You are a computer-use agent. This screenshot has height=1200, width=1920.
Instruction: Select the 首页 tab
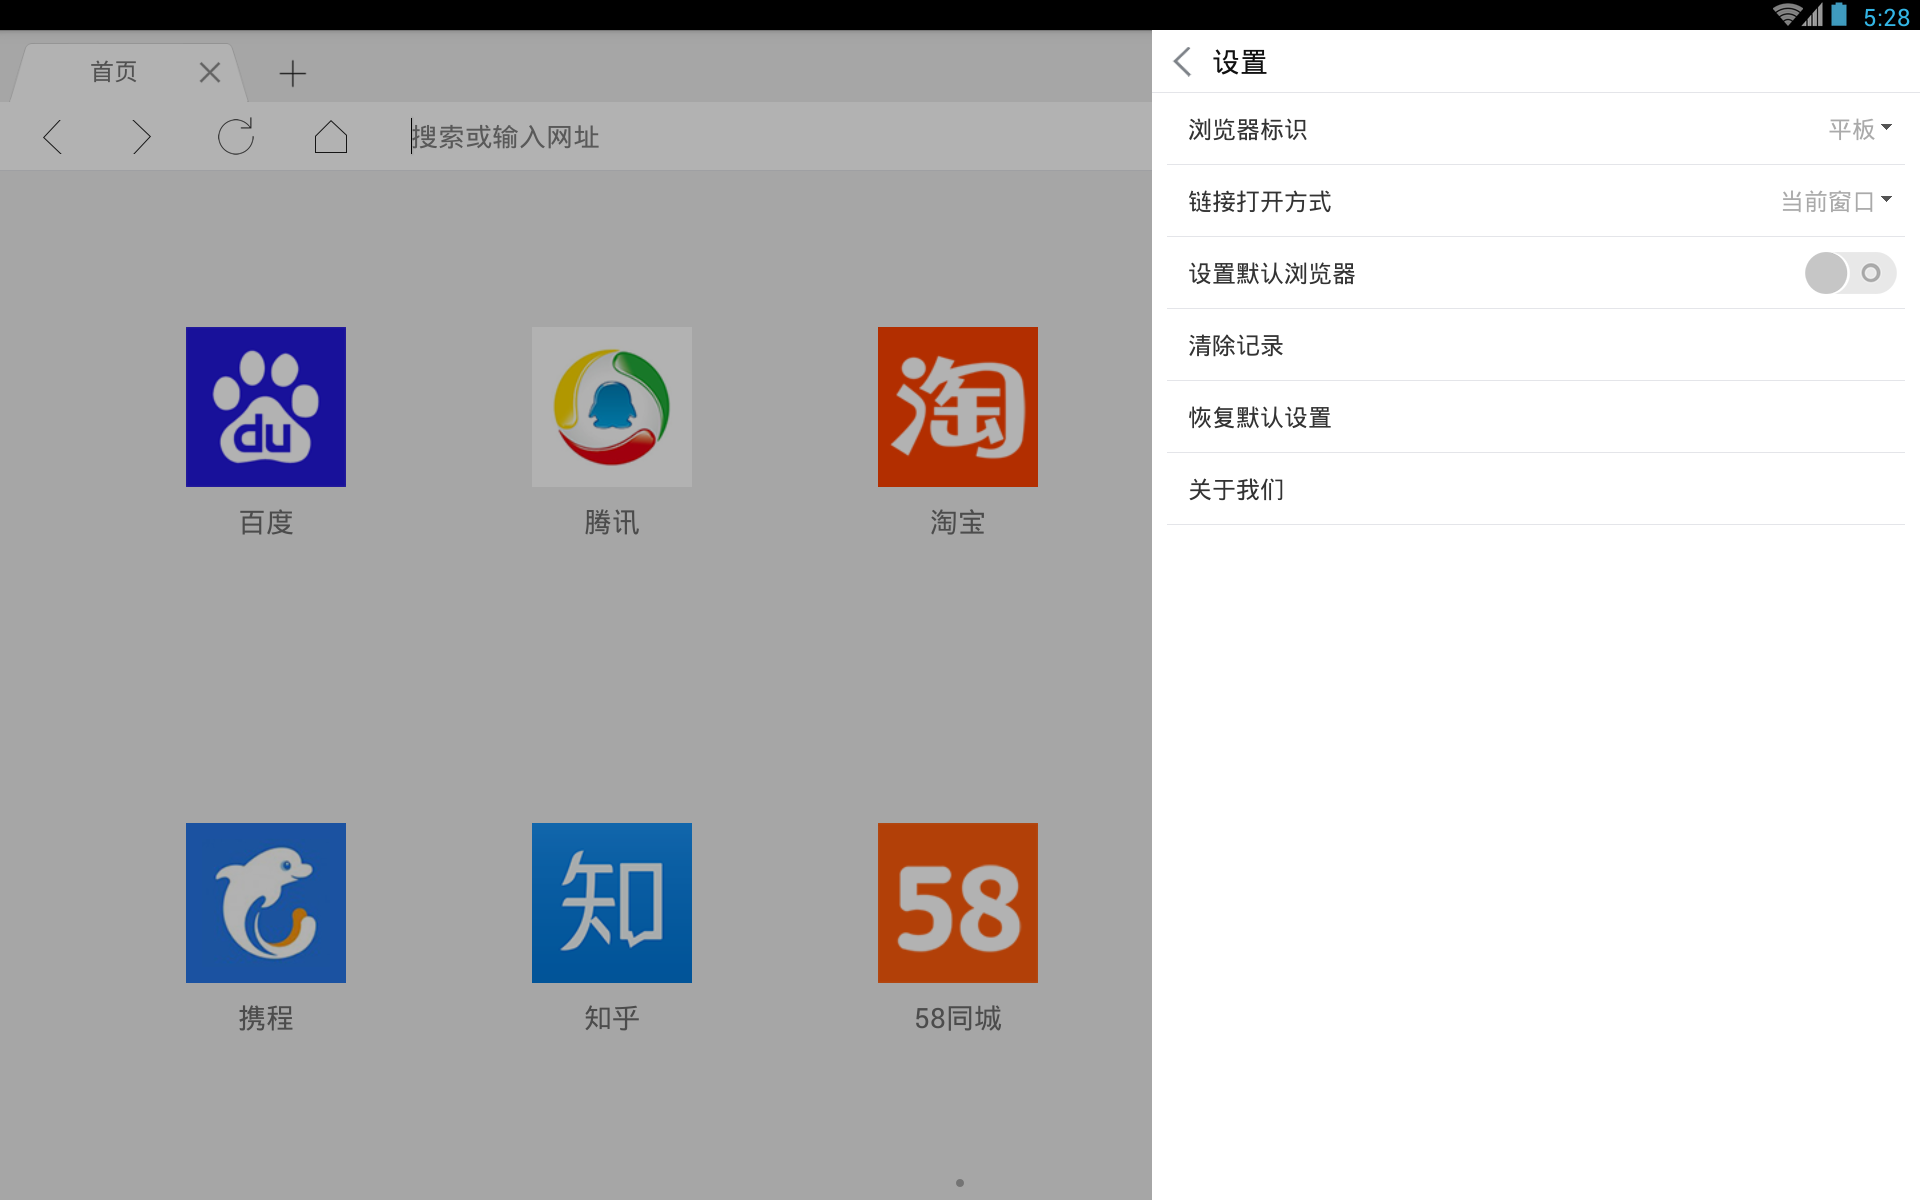[x=114, y=72]
